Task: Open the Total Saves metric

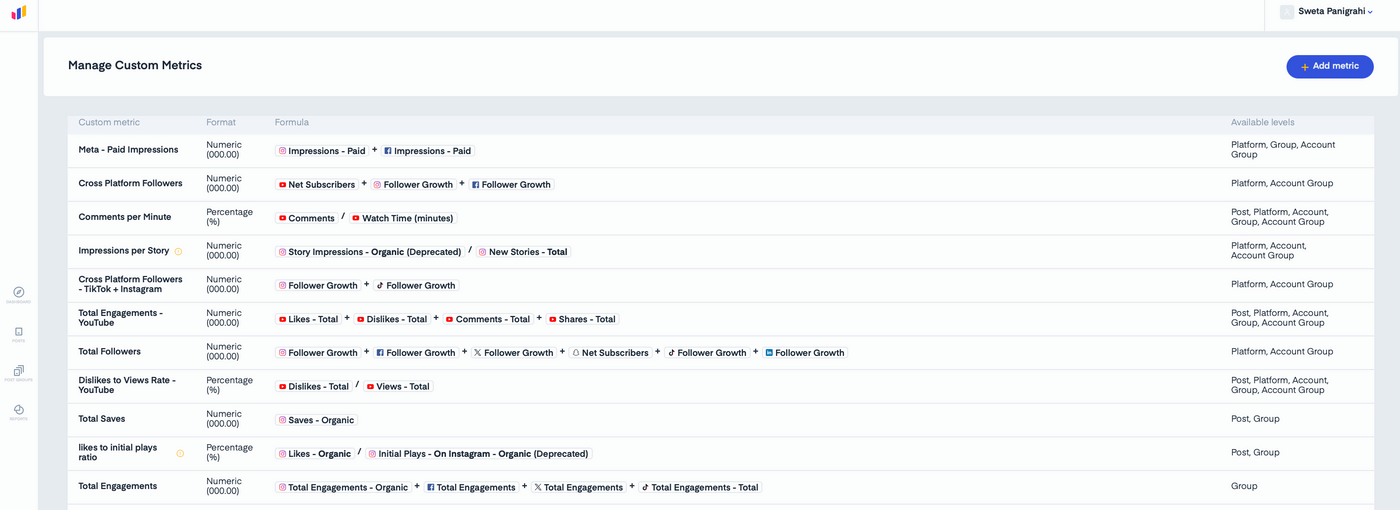Action: tap(102, 419)
